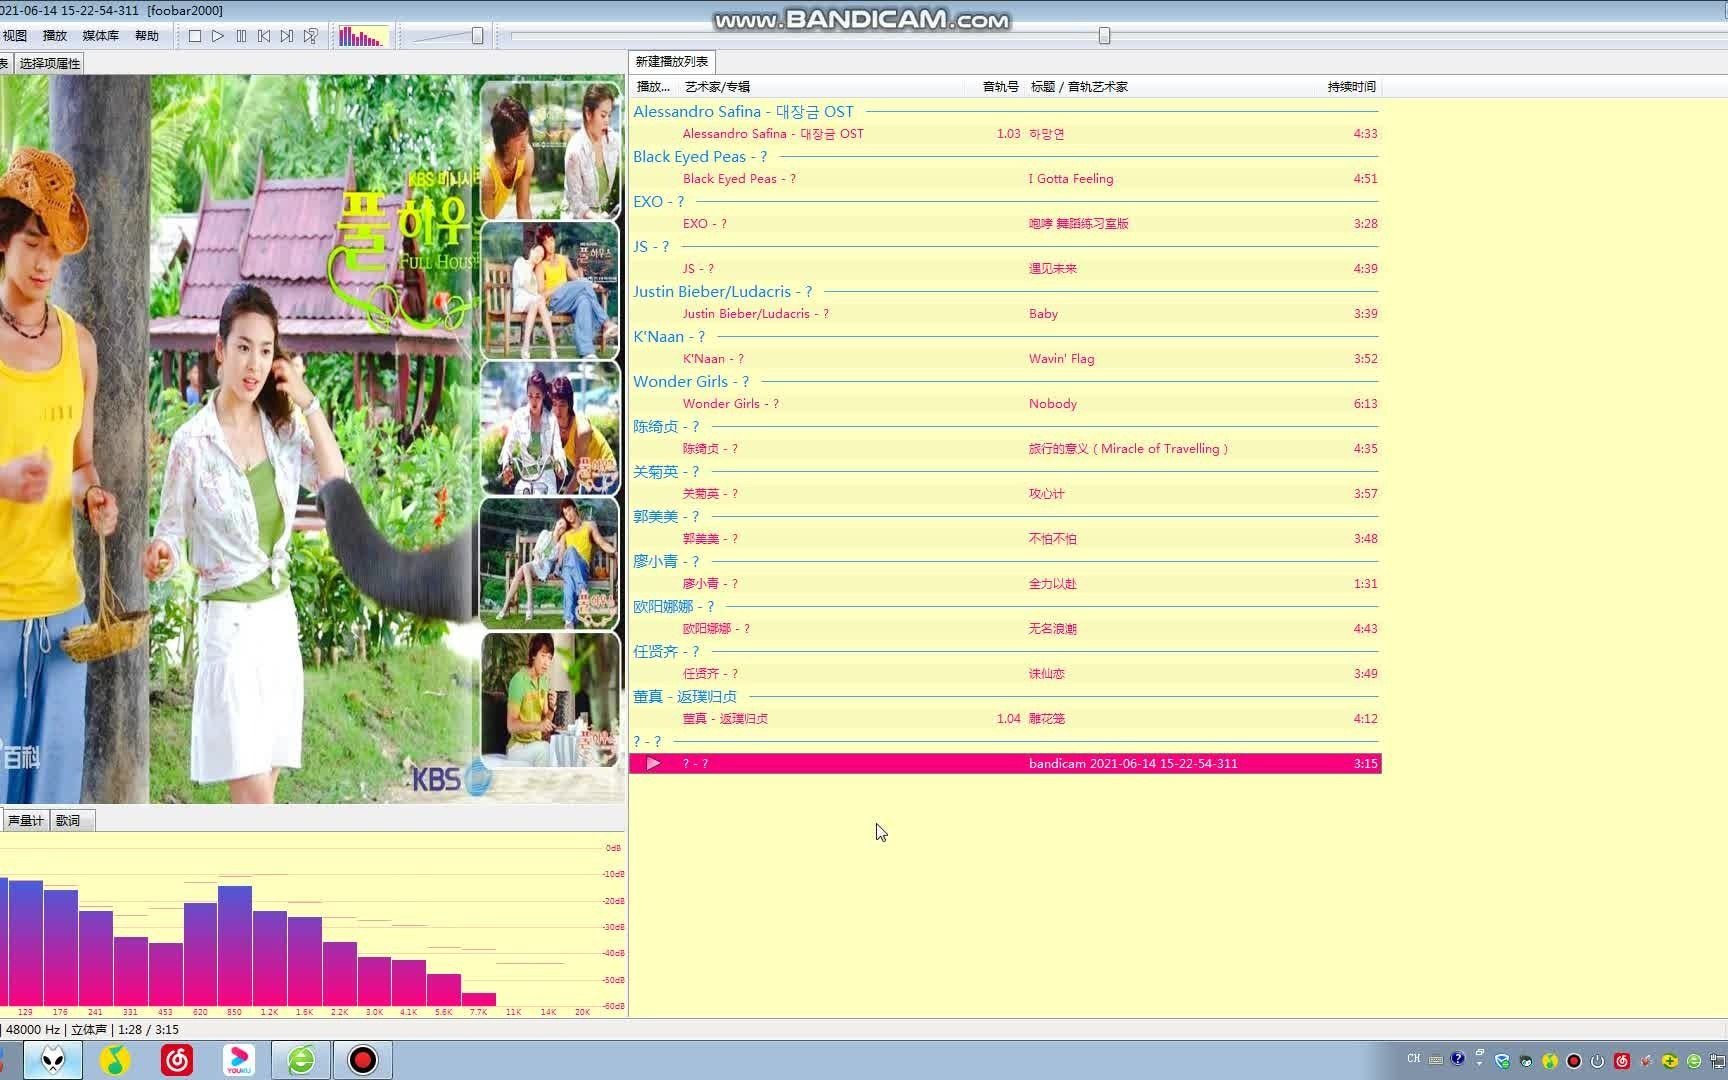Select the track 朦花笼

pyautogui.click(x=1005, y=719)
